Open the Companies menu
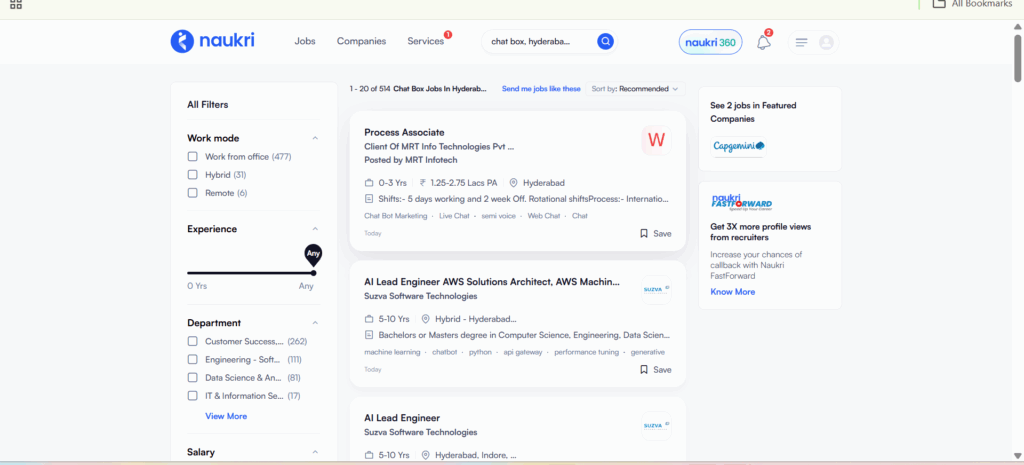1024x465 pixels. coord(361,41)
